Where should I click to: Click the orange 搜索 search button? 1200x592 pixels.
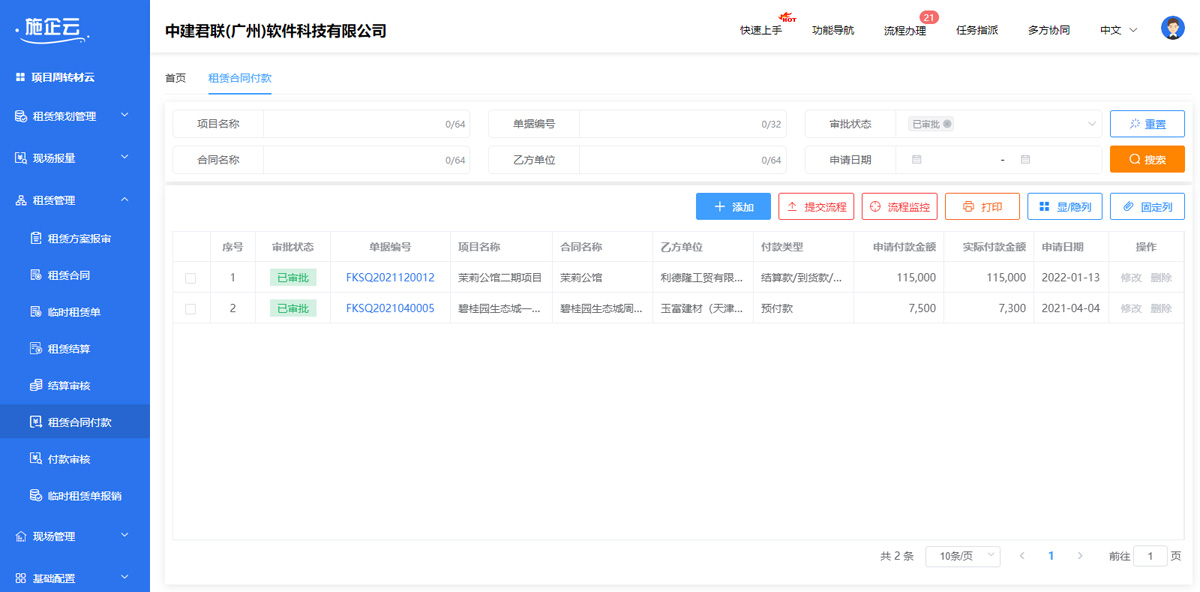[1147, 159]
